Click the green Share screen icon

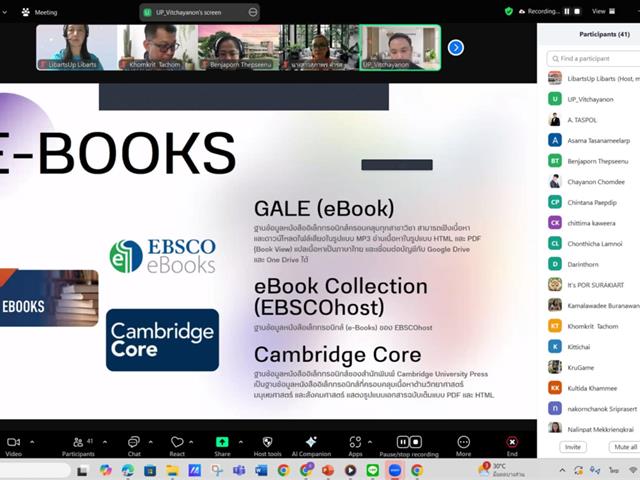222,442
